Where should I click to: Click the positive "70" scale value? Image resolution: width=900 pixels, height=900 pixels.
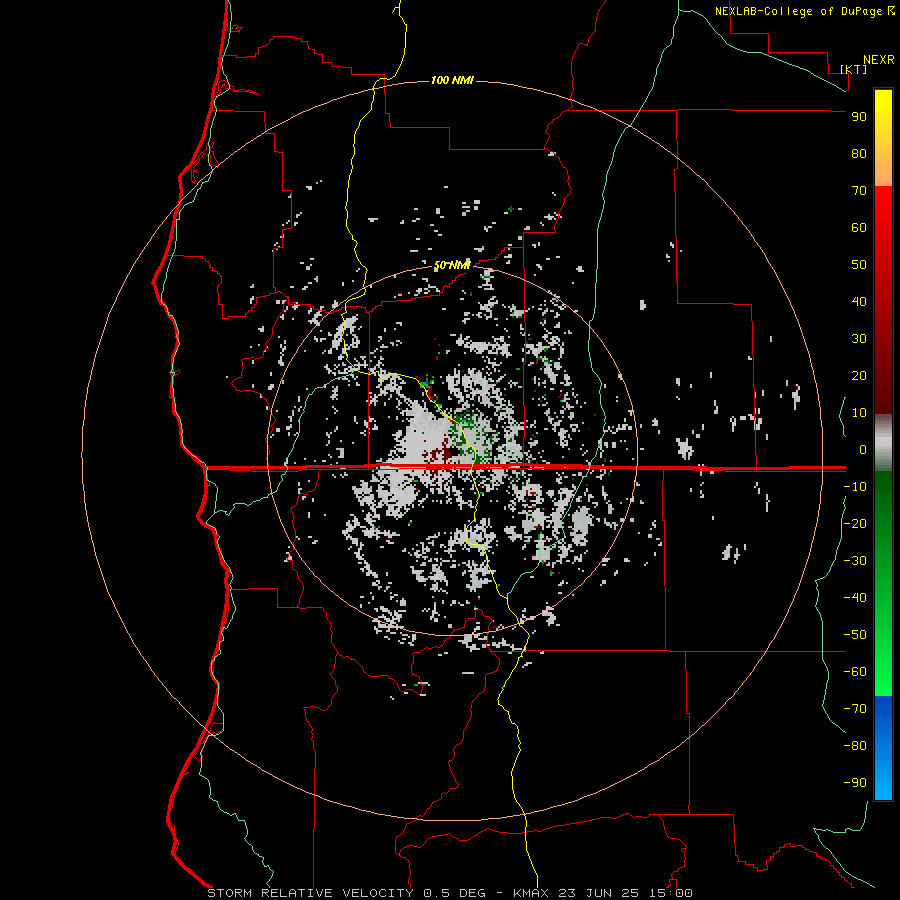[x=859, y=191]
